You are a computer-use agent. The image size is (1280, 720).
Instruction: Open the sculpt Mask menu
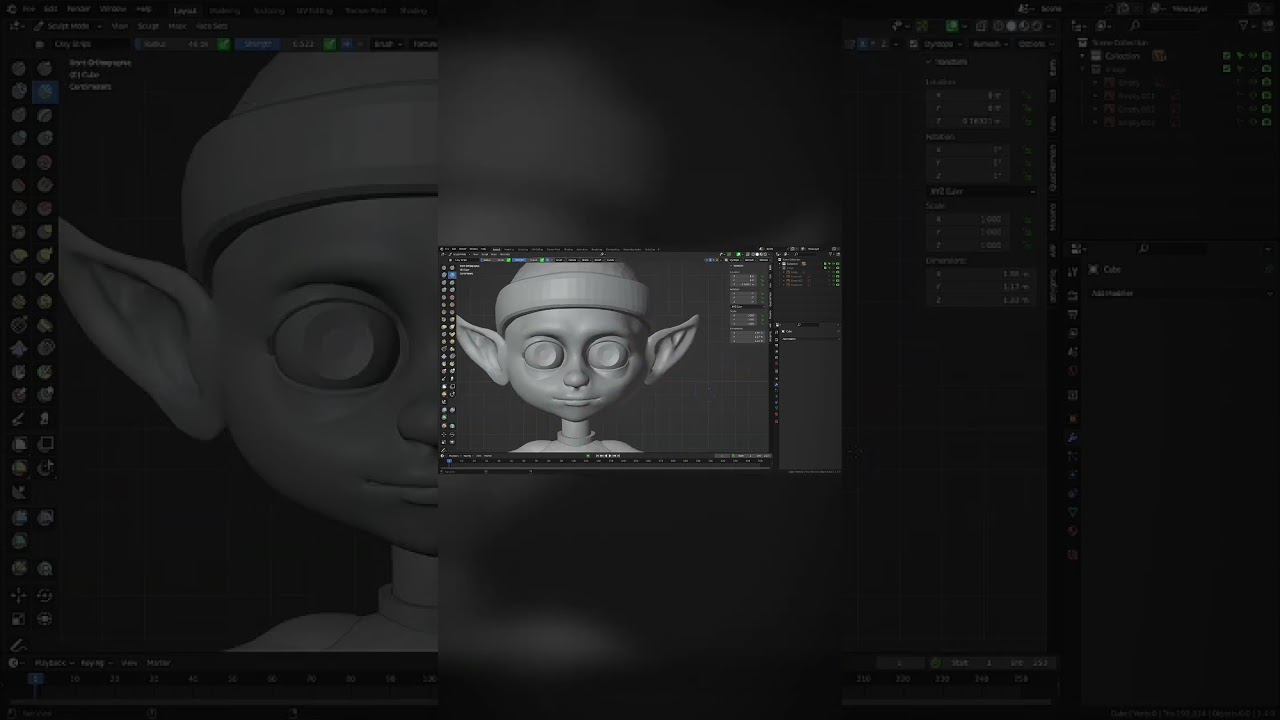[x=177, y=26]
